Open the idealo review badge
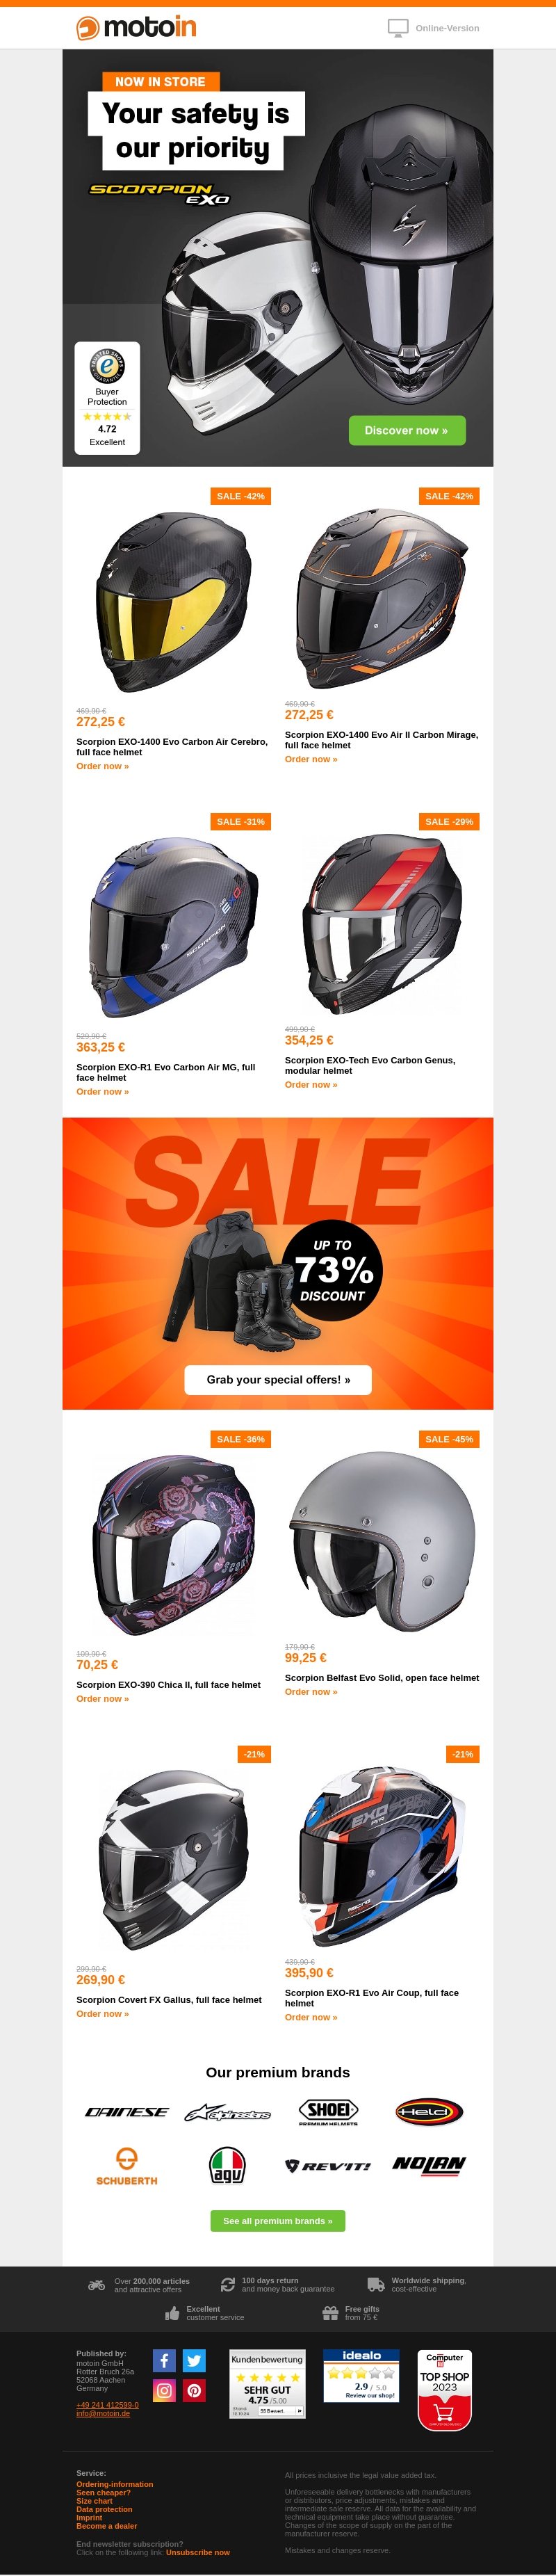Screen dimensions: 556x2576 point(361,2376)
